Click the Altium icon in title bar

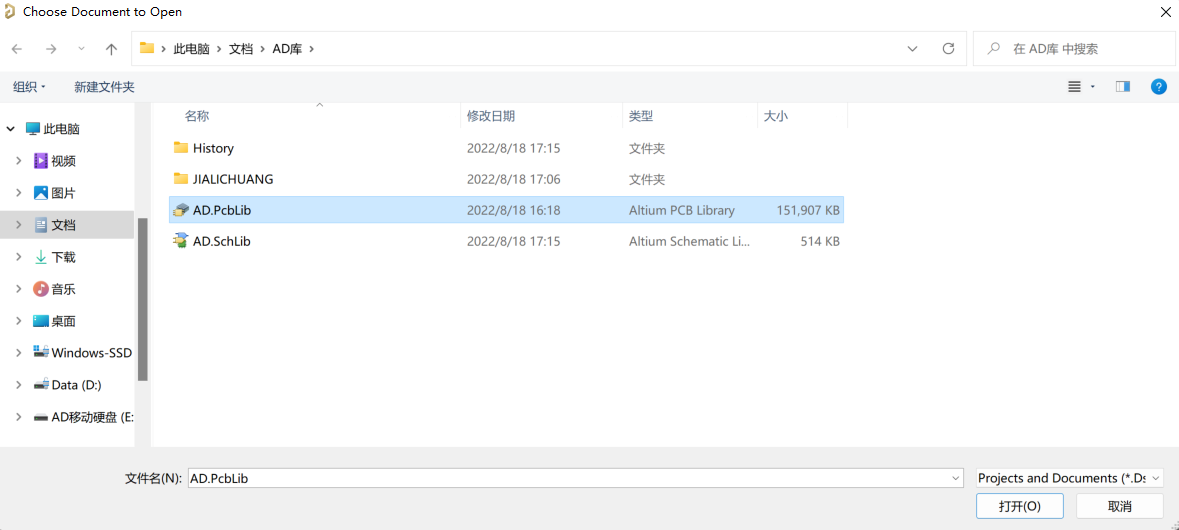(10, 12)
